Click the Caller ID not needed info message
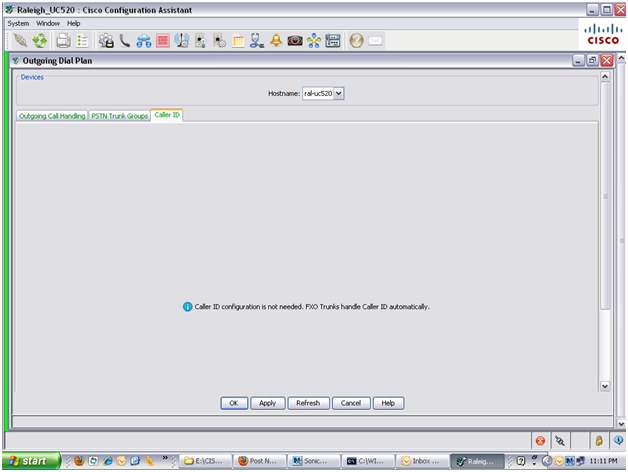 [x=306, y=307]
